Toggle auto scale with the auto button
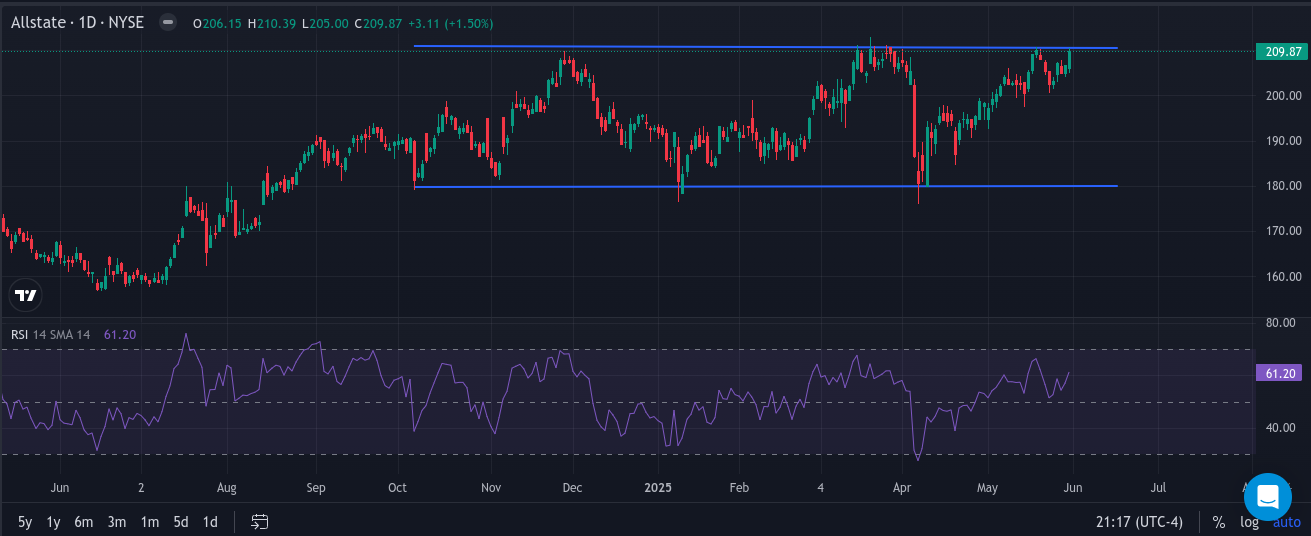Viewport: 1311px width, 536px height. pos(1286,521)
